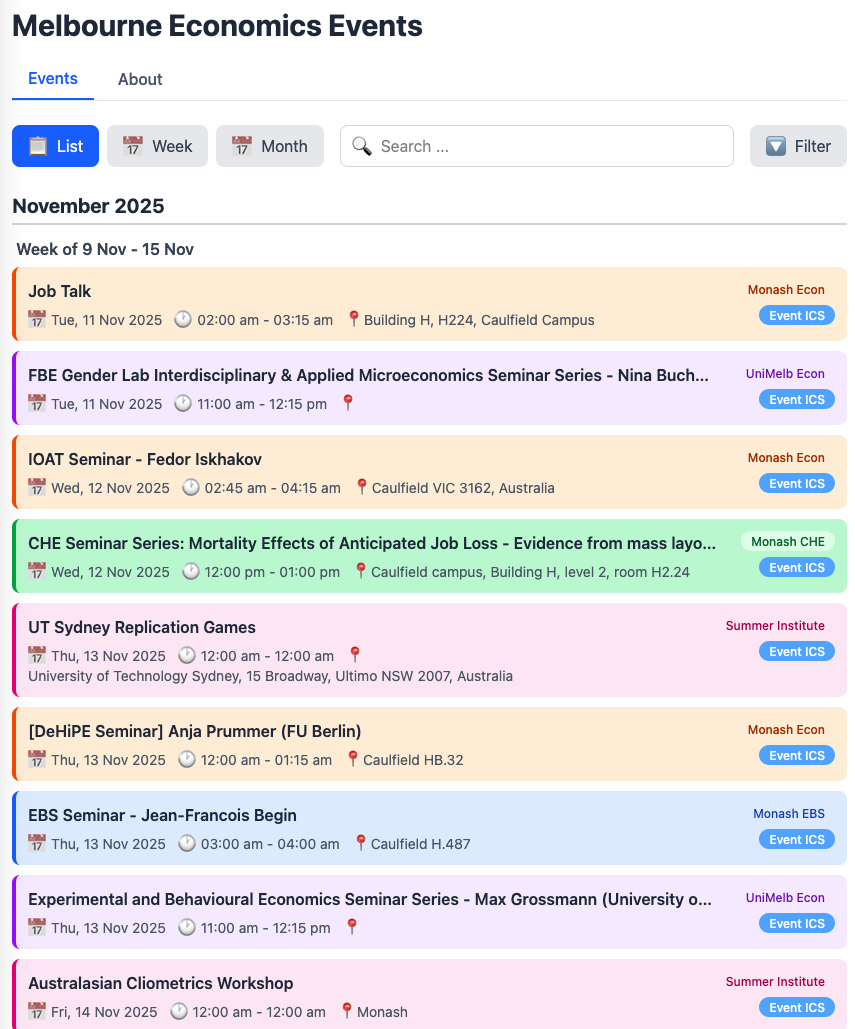Open the Filter options
The width and height of the screenshot is (855, 1029).
[798, 146]
